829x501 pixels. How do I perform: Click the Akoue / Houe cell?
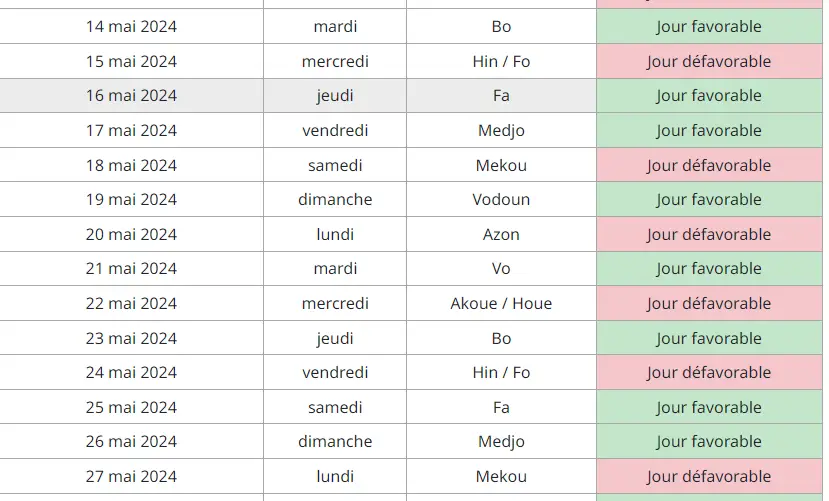click(x=501, y=304)
